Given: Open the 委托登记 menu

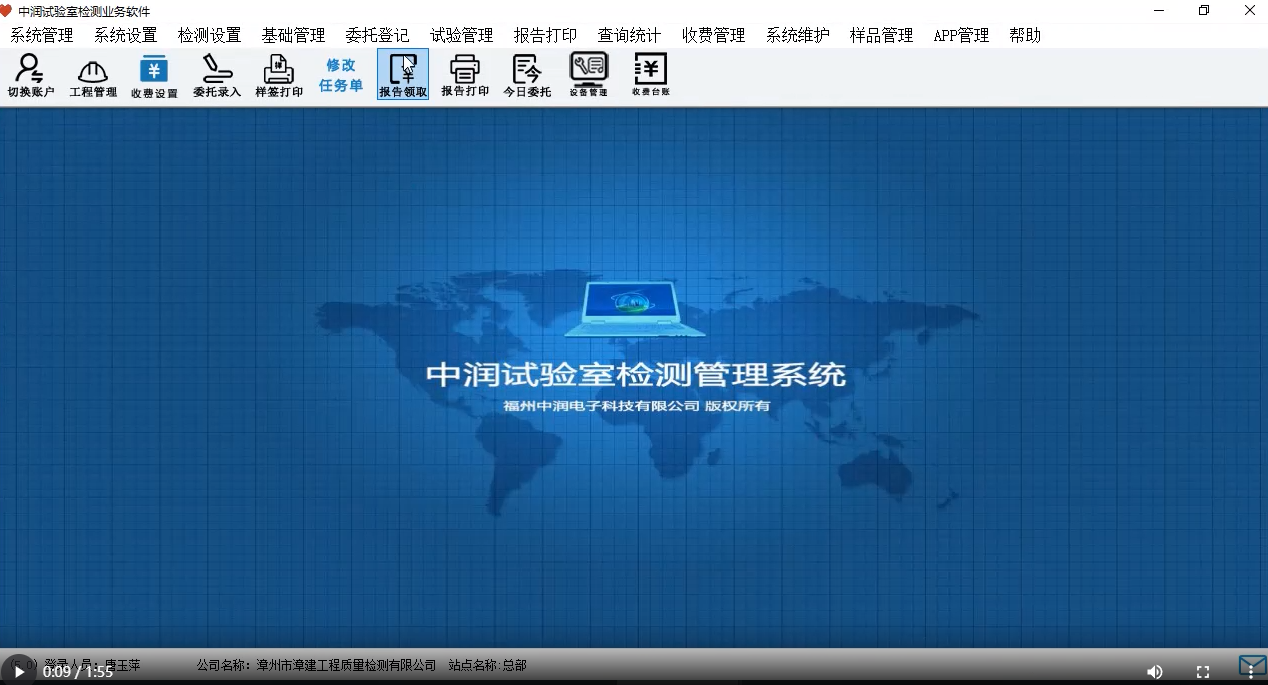Looking at the screenshot, I should click(x=378, y=35).
